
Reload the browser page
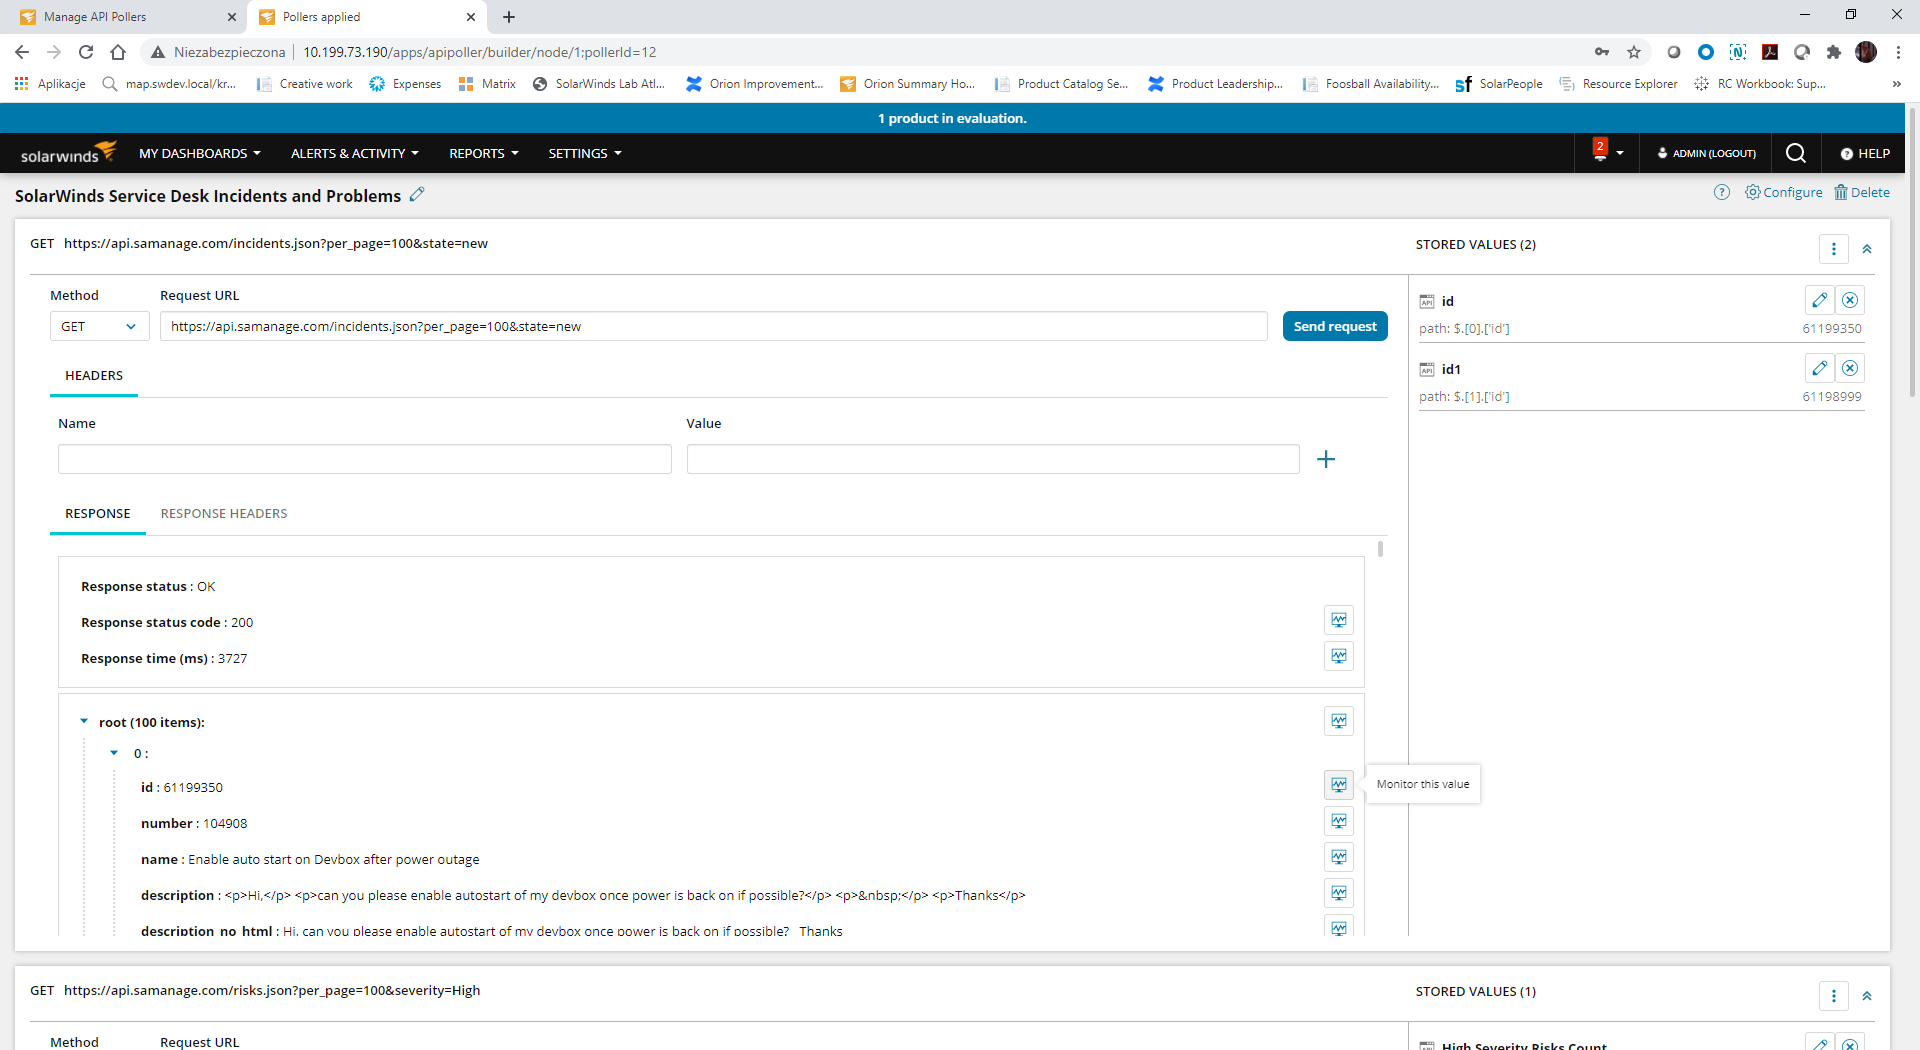point(86,52)
